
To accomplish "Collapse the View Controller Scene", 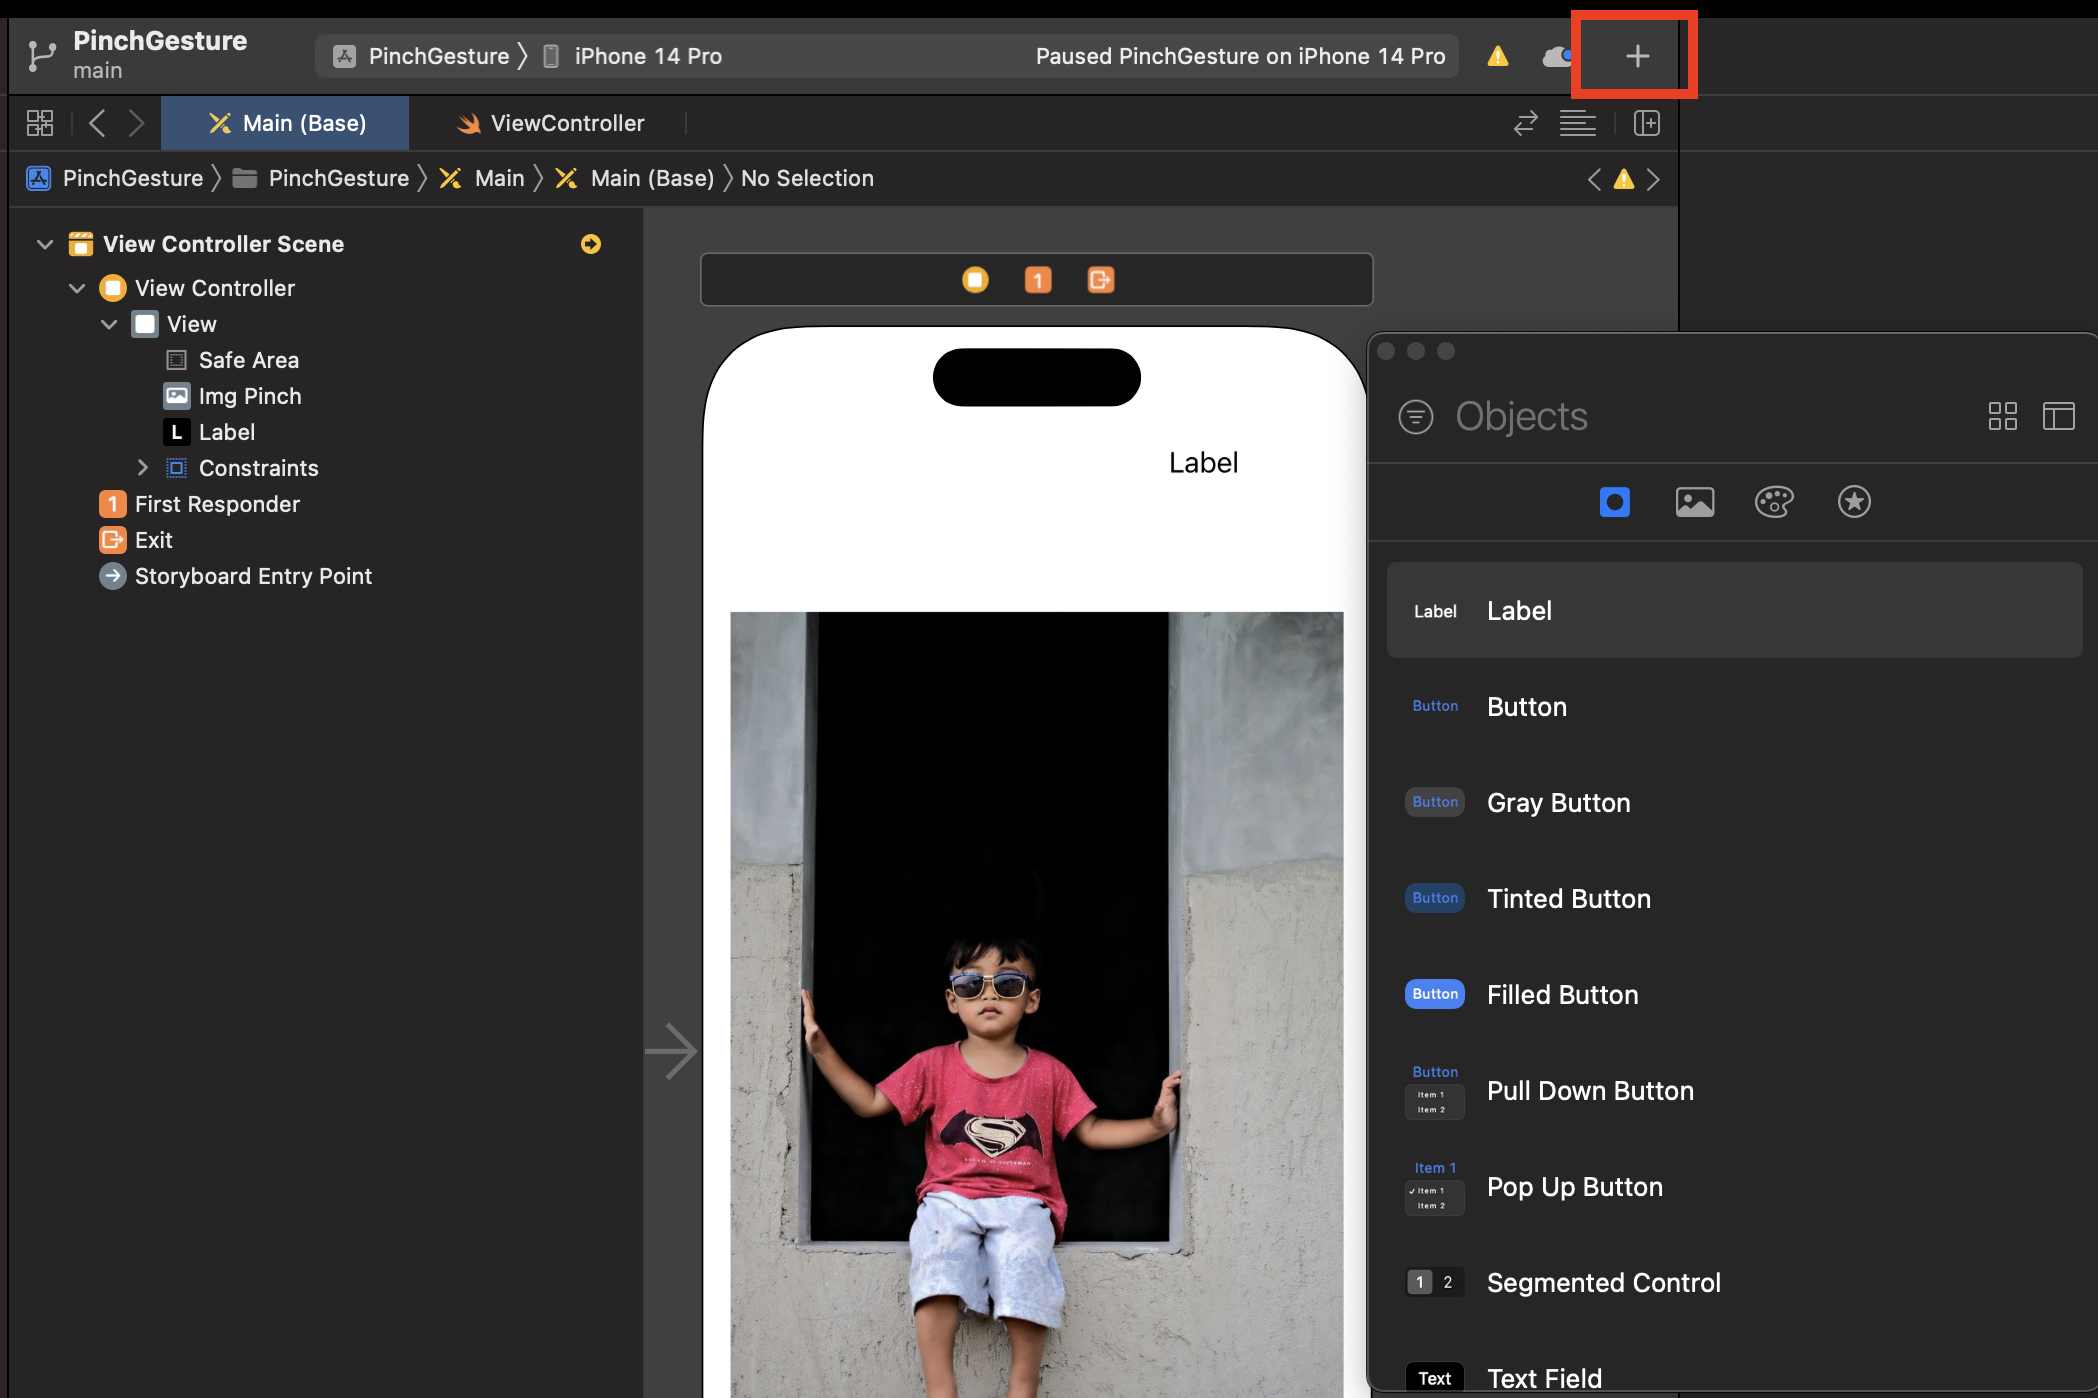I will click(x=45, y=244).
